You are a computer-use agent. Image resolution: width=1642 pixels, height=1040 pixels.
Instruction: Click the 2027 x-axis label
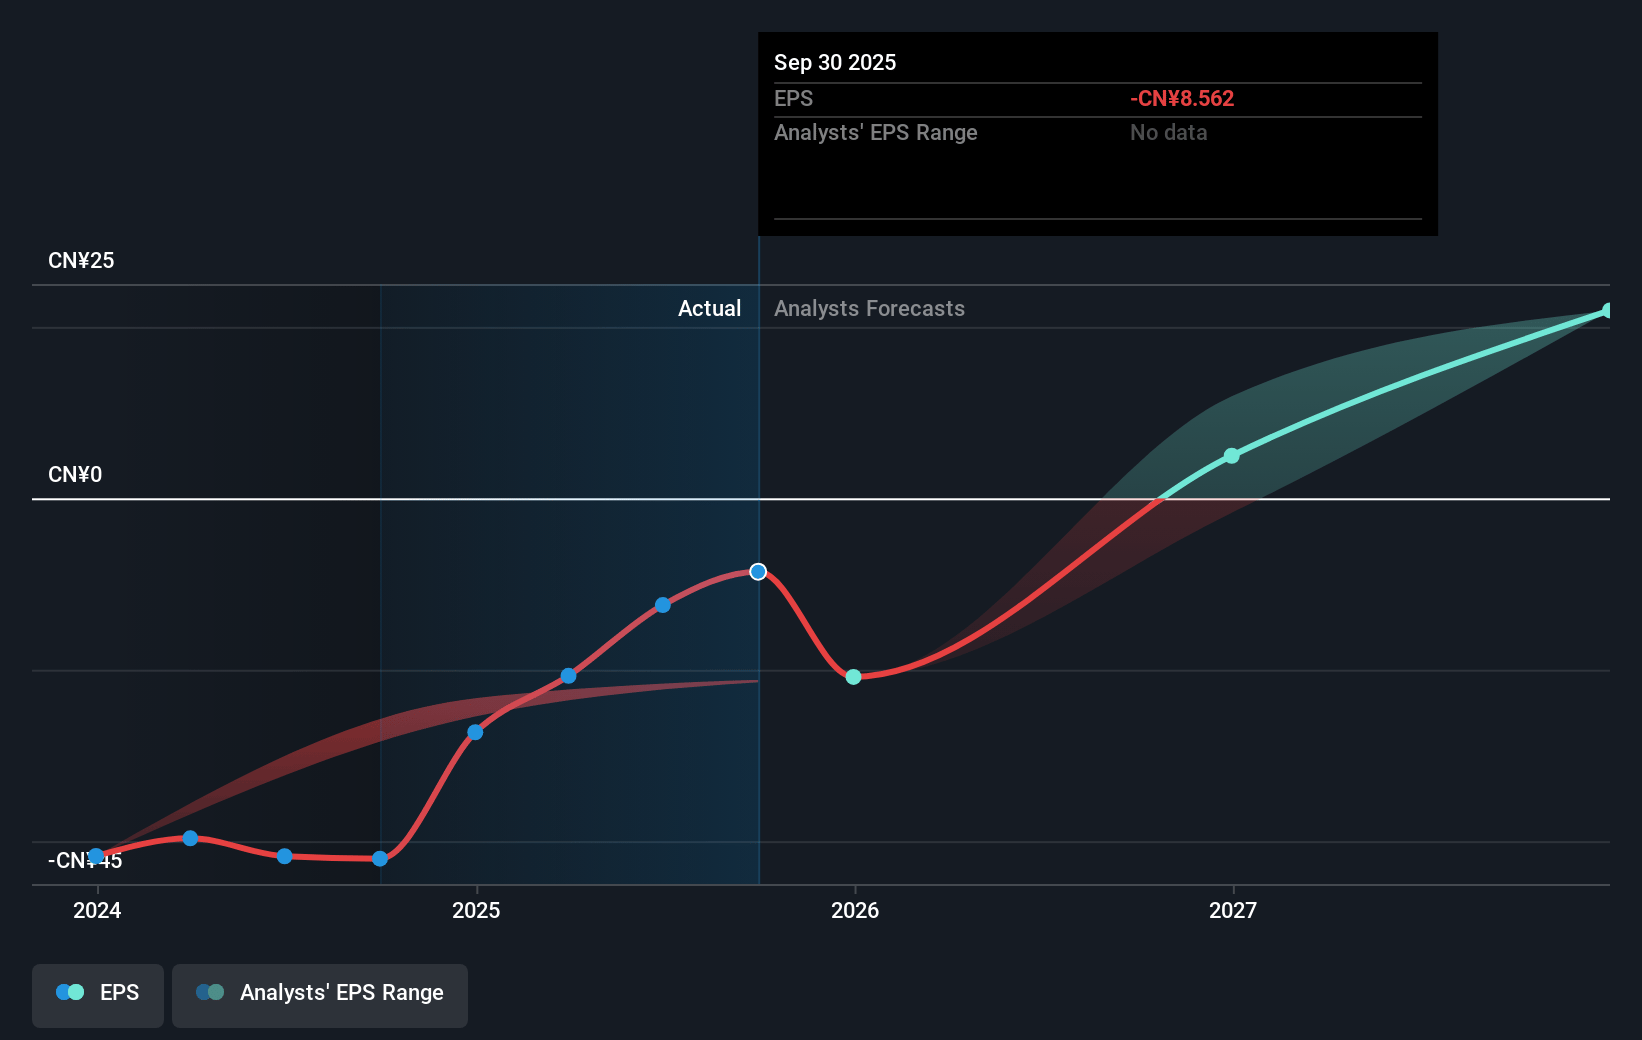(x=1233, y=910)
